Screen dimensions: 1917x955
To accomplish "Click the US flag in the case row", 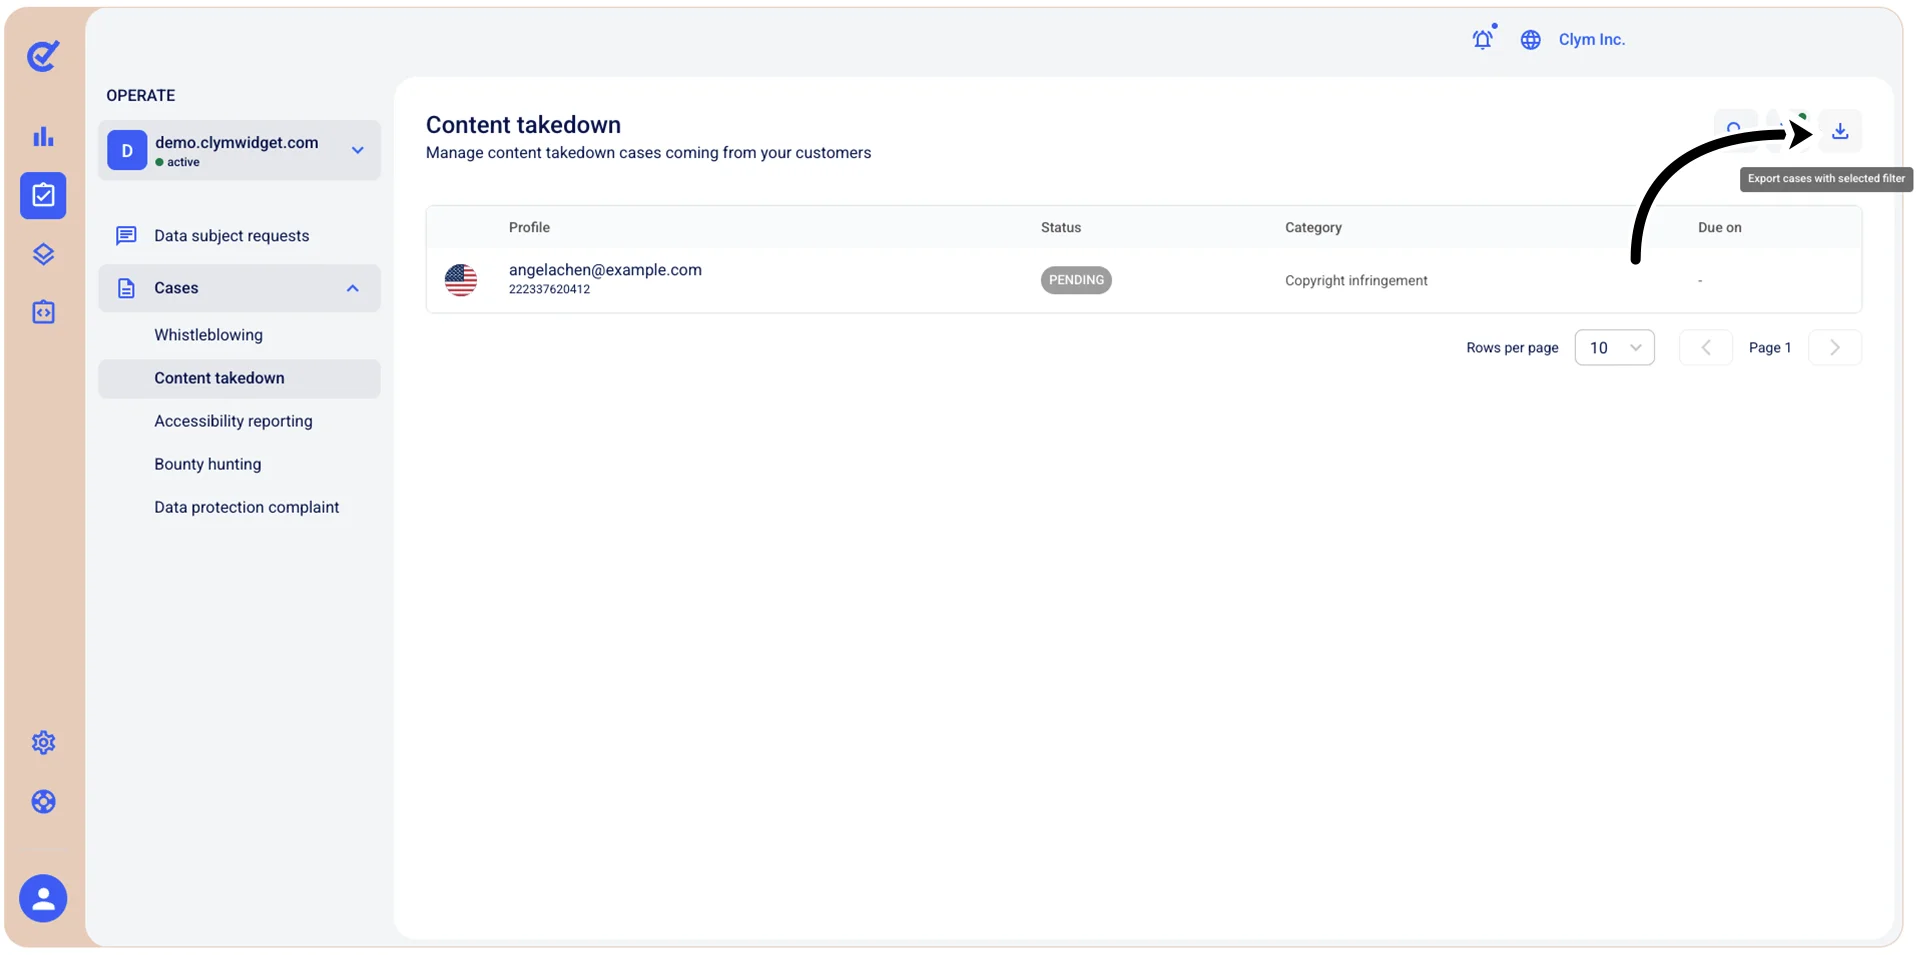I will (x=461, y=280).
